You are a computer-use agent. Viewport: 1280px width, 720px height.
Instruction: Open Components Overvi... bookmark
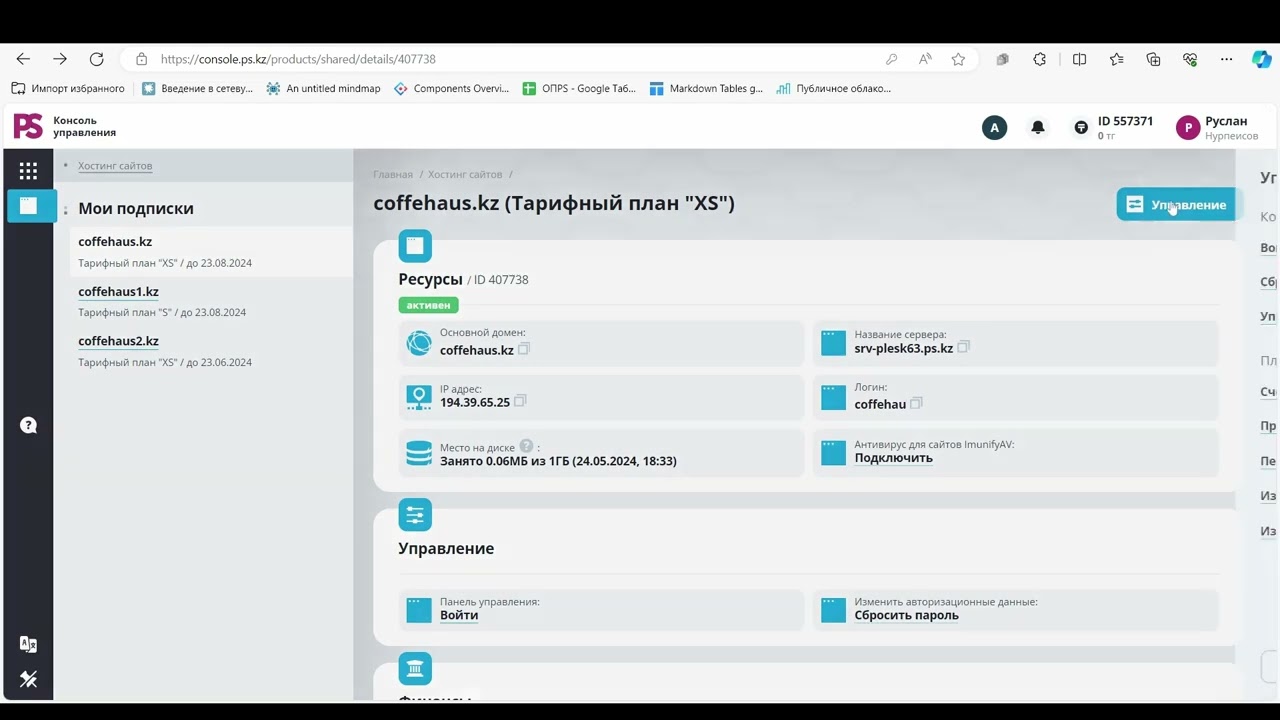point(451,88)
